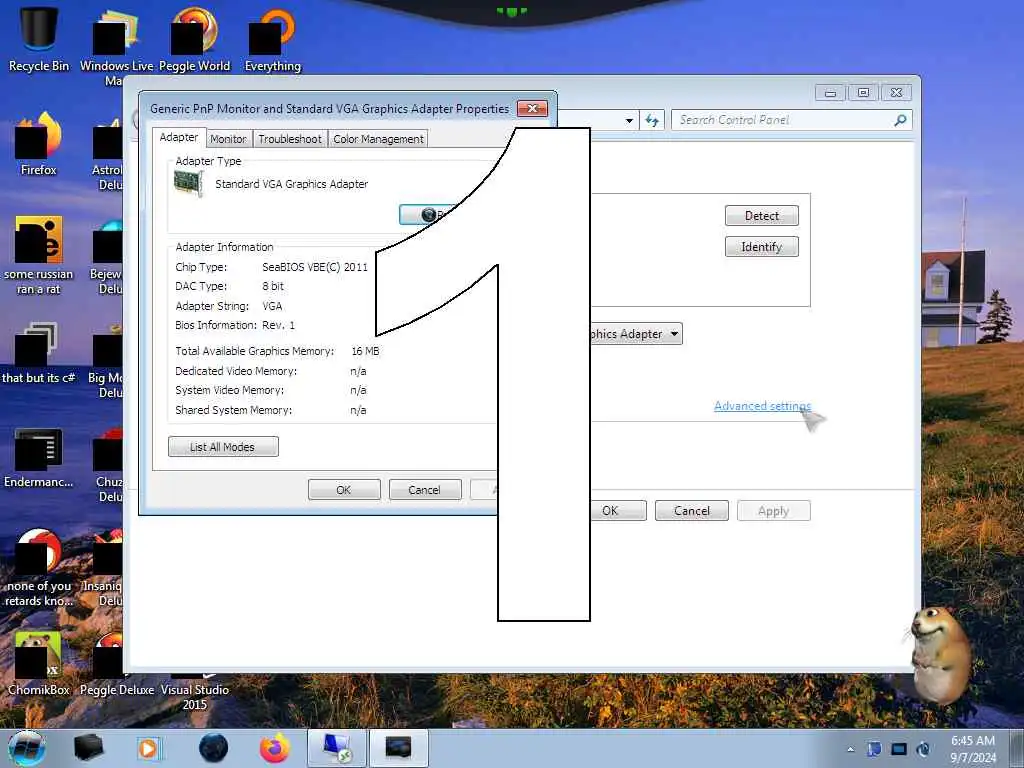The height and width of the screenshot is (768, 1024).
Task: Select the Adapter tab
Action: pos(179,137)
